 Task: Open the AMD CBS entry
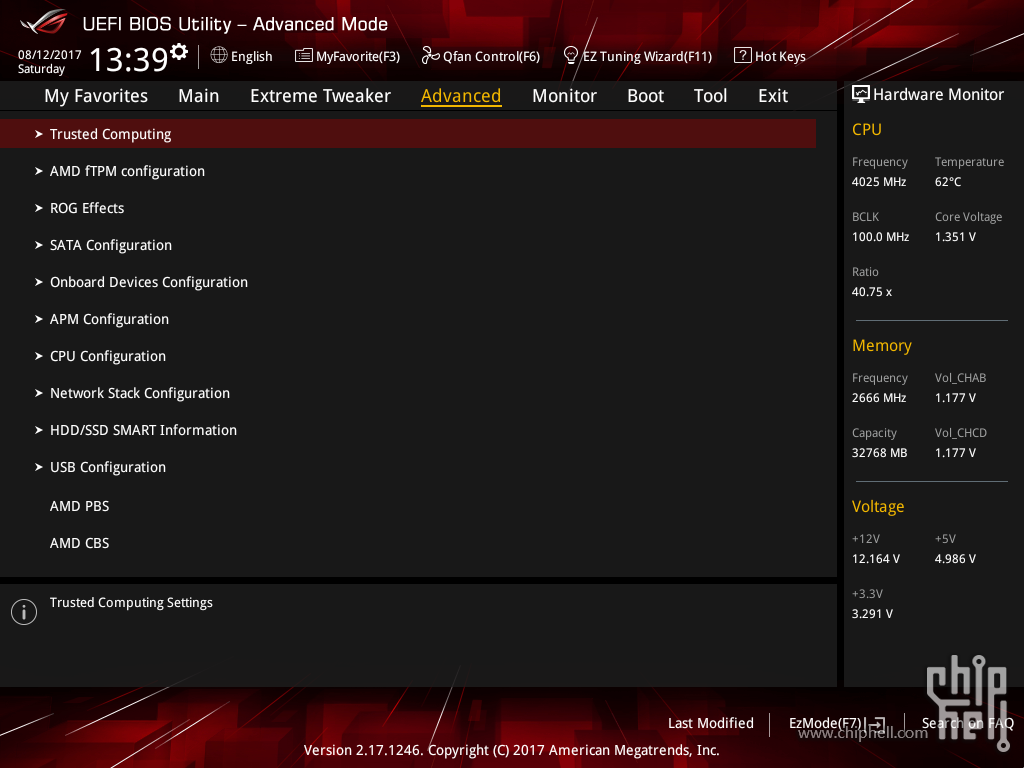coord(80,543)
